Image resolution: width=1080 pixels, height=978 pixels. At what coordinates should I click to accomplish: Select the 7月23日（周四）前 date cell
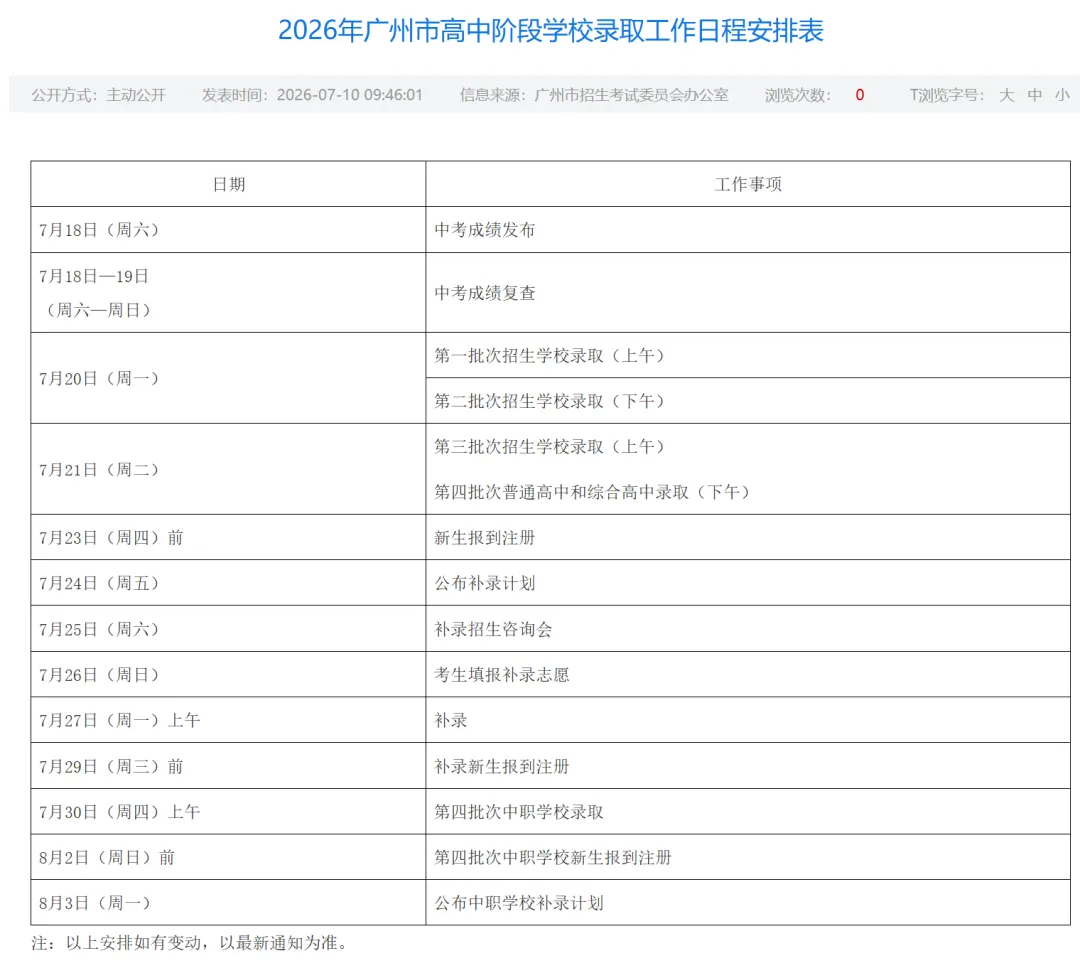click(x=228, y=537)
